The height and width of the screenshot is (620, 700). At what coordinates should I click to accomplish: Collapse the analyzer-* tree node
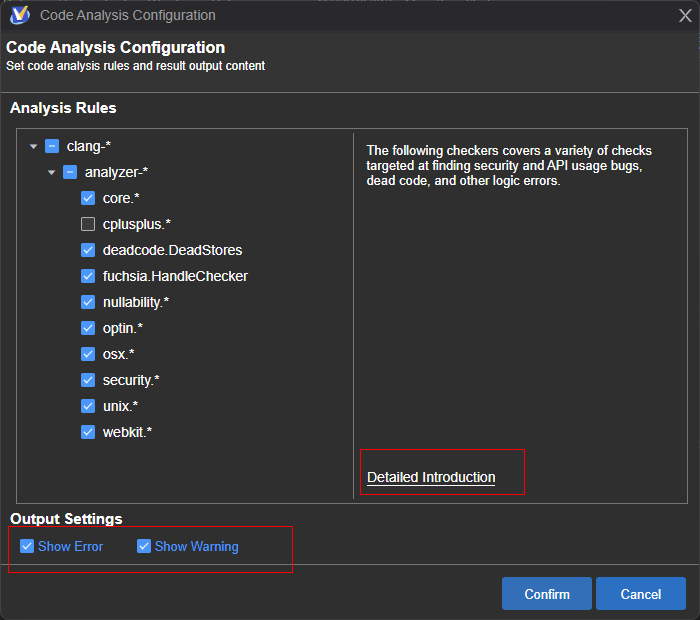(52, 173)
